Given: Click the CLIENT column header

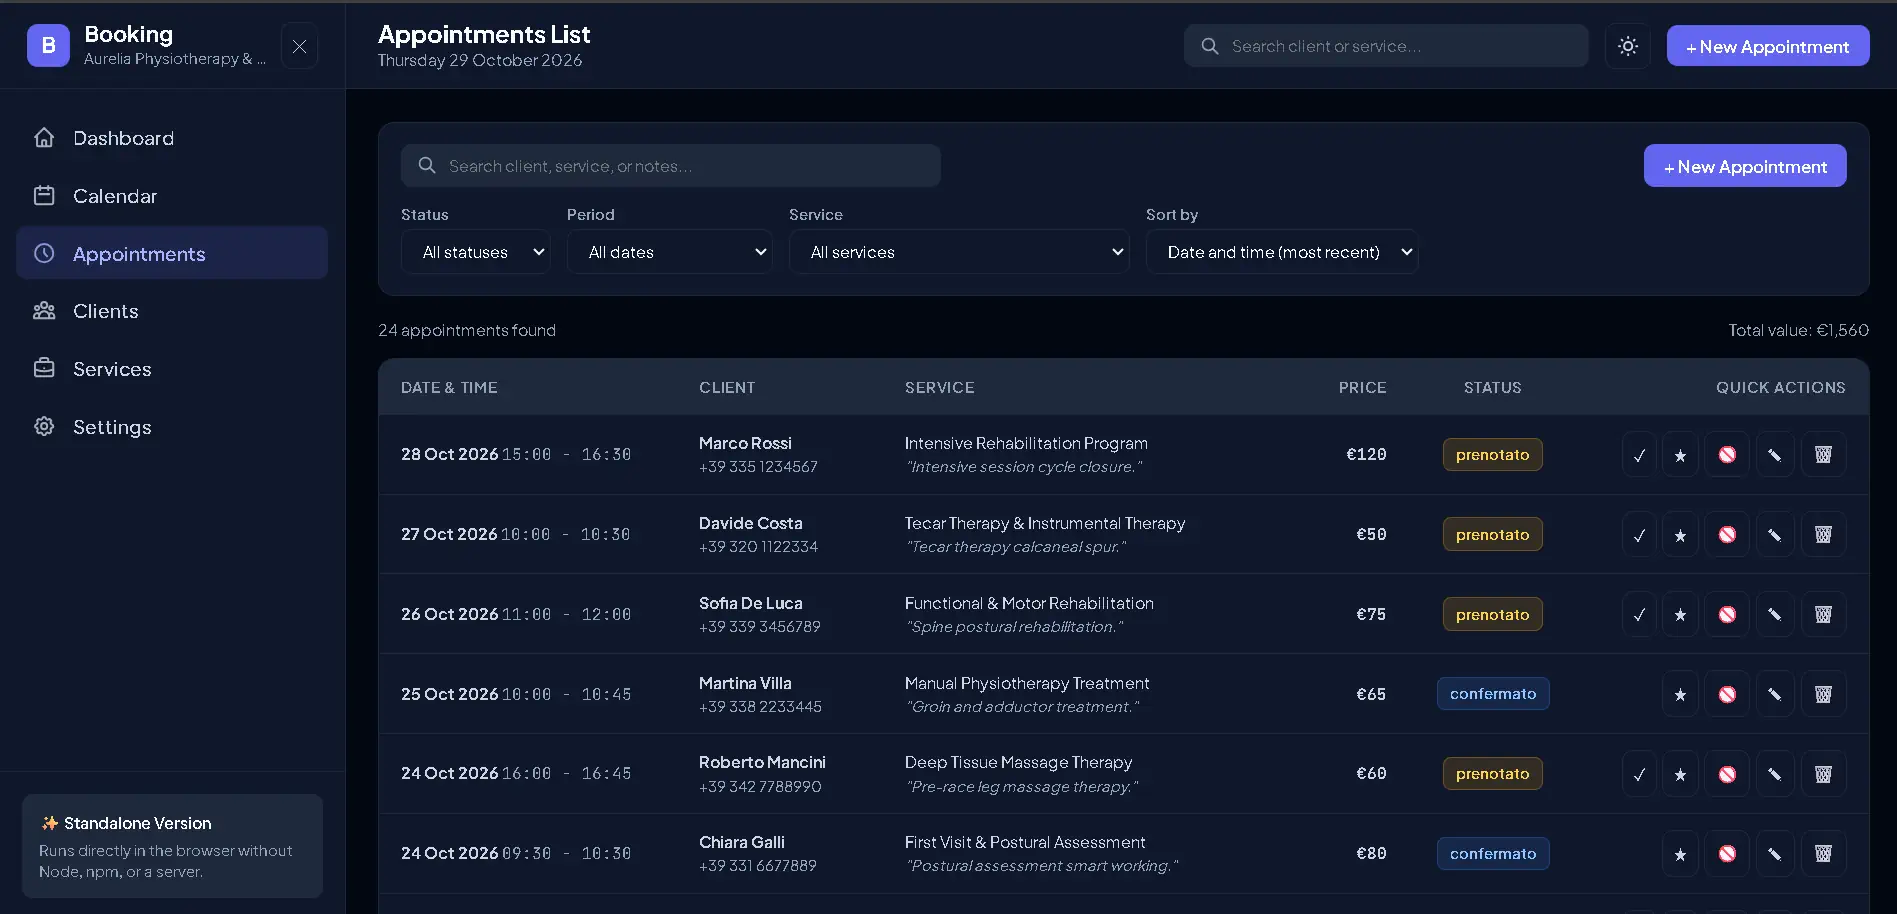Looking at the screenshot, I should [727, 388].
